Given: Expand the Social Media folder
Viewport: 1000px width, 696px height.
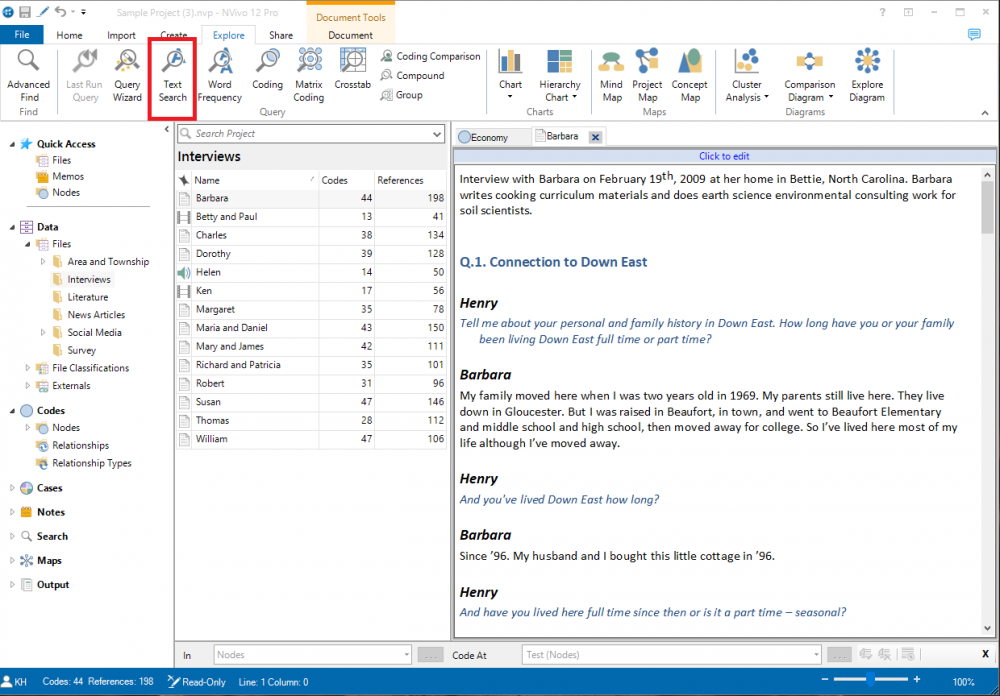Looking at the screenshot, I should coord(43,332).
